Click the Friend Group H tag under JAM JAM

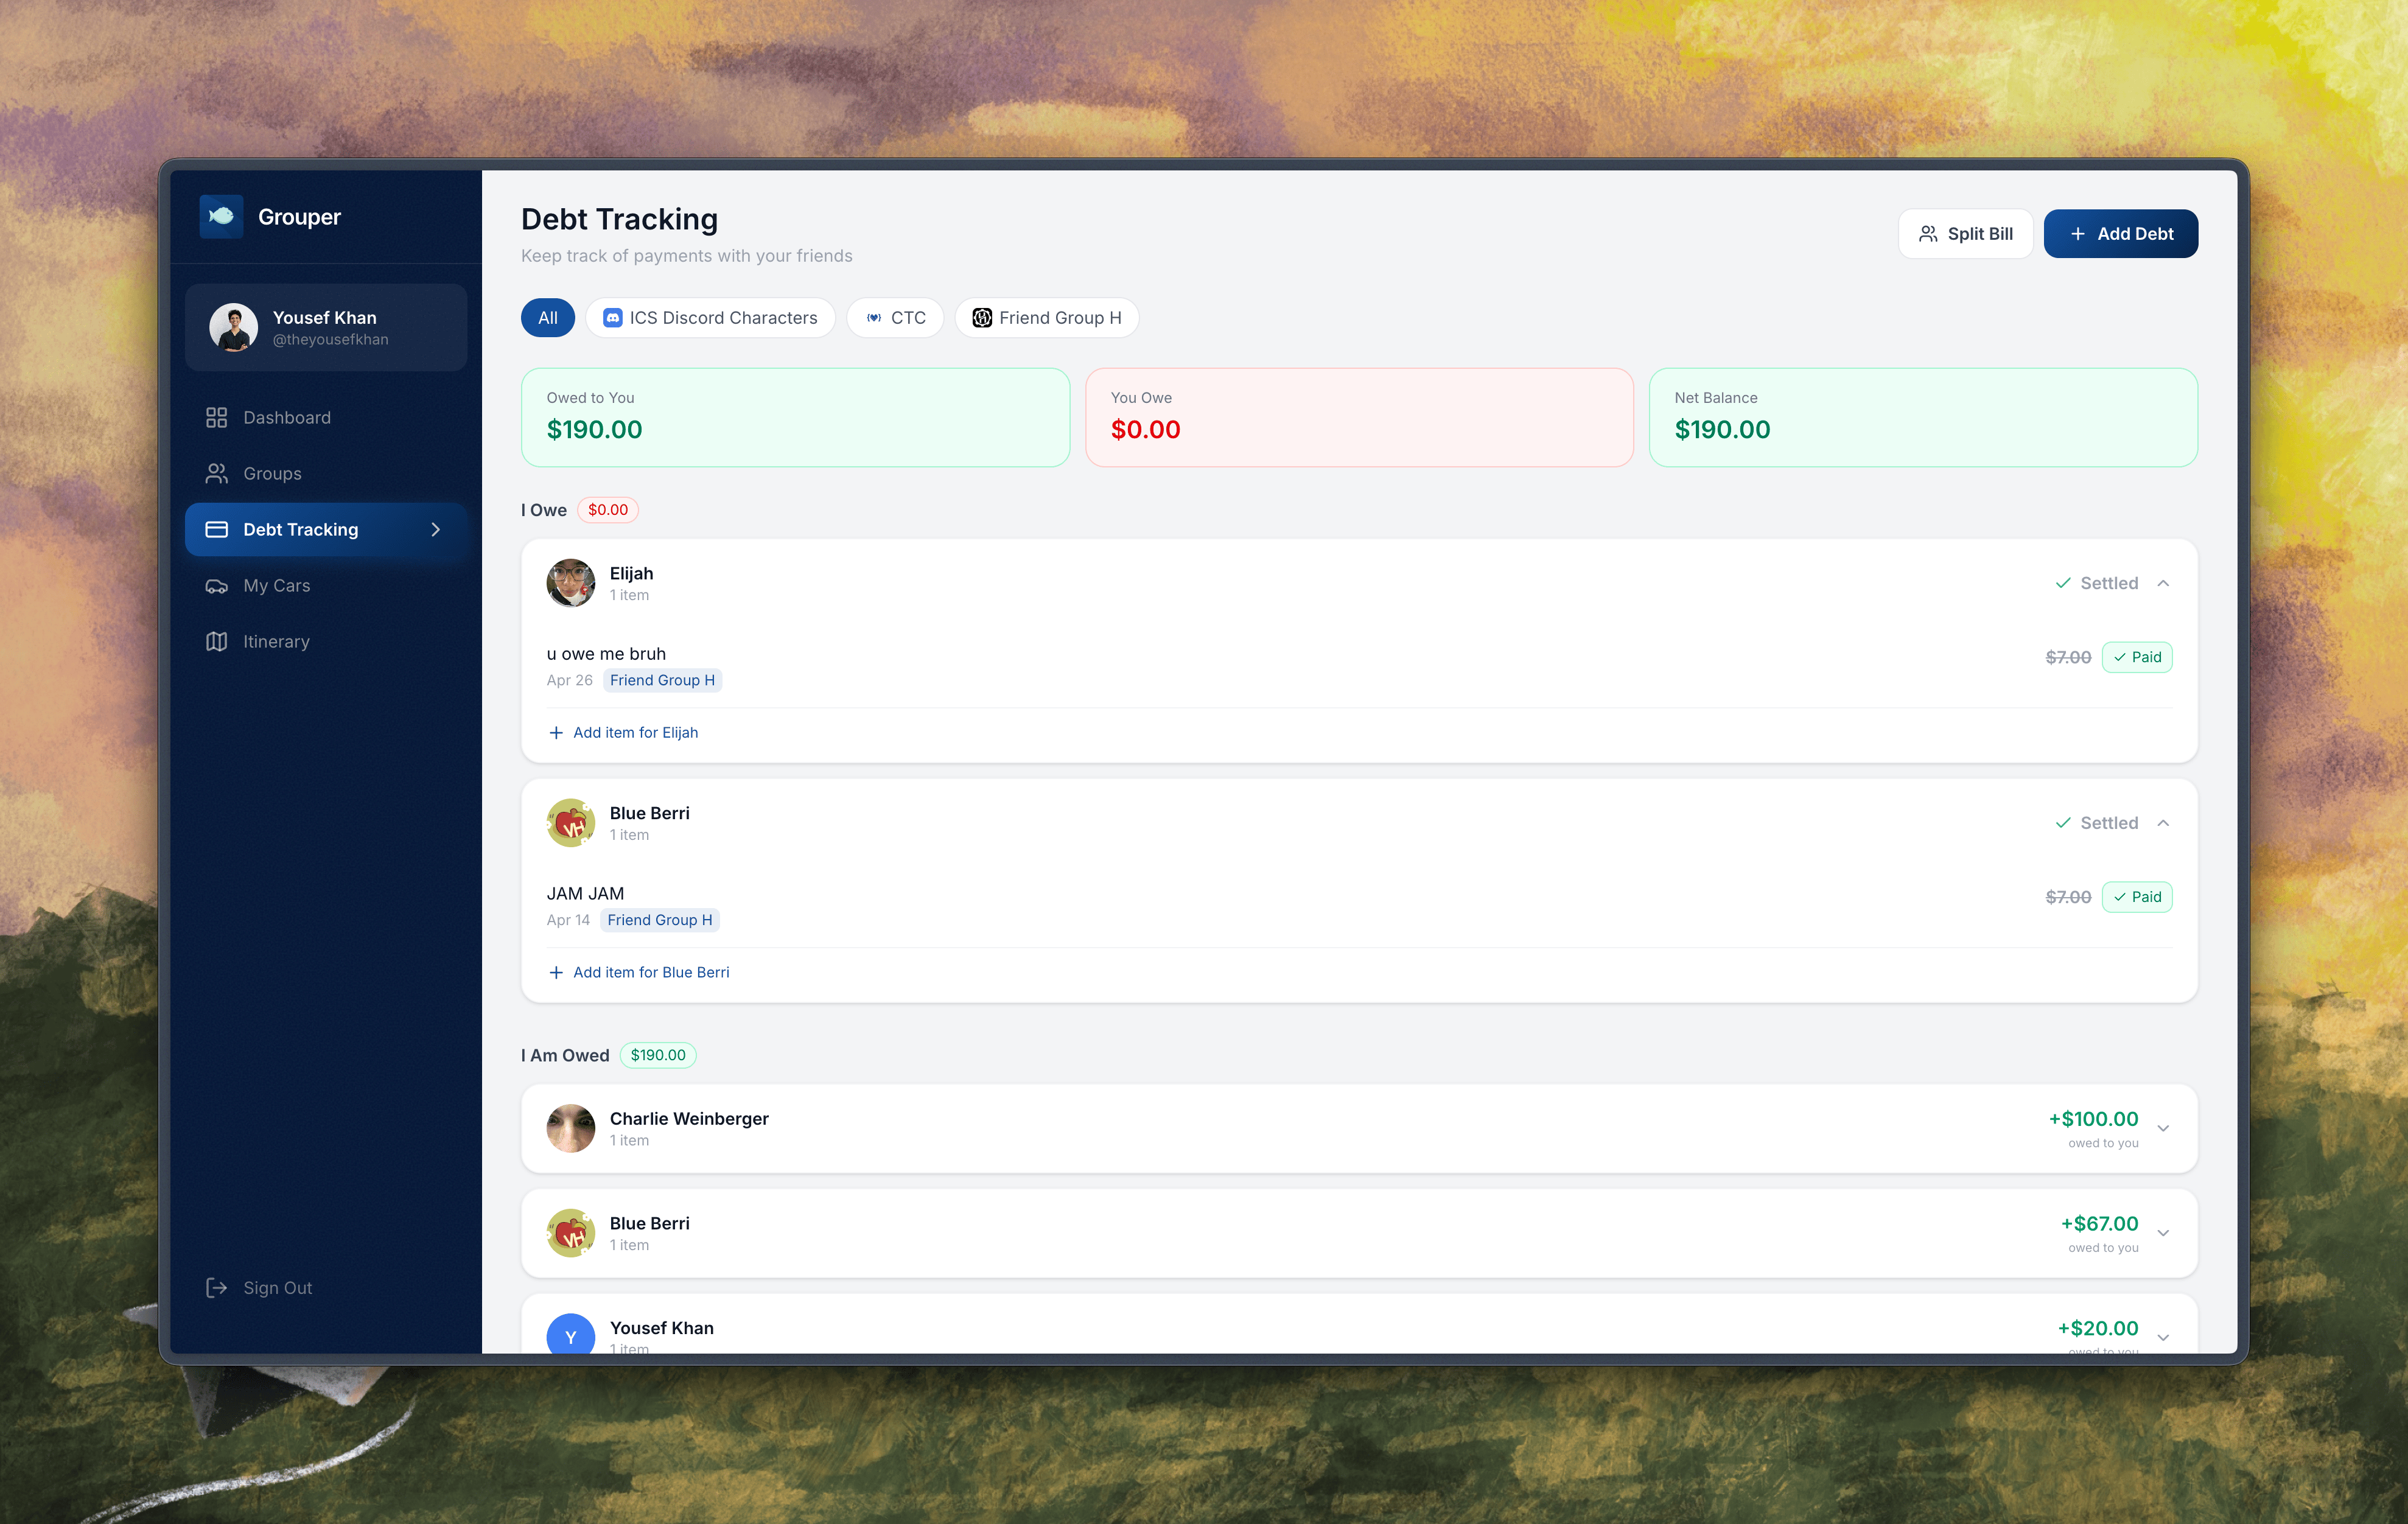[x=659, y=920]
